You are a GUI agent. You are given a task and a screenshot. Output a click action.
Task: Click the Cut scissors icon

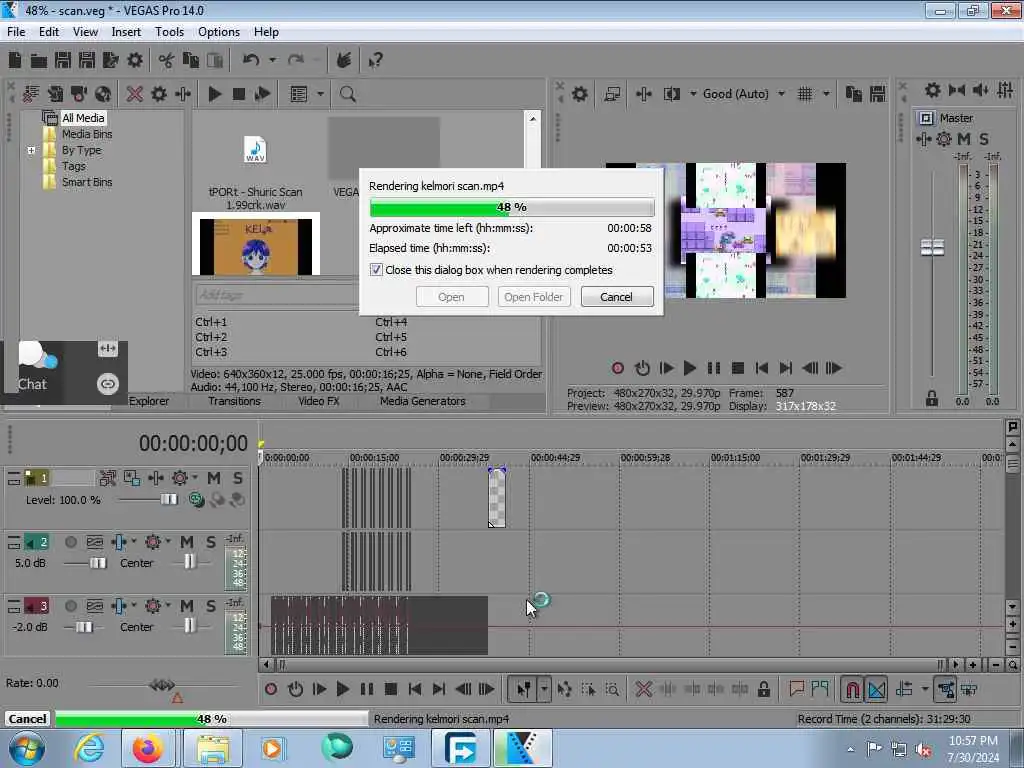click(x=166, y=61)
